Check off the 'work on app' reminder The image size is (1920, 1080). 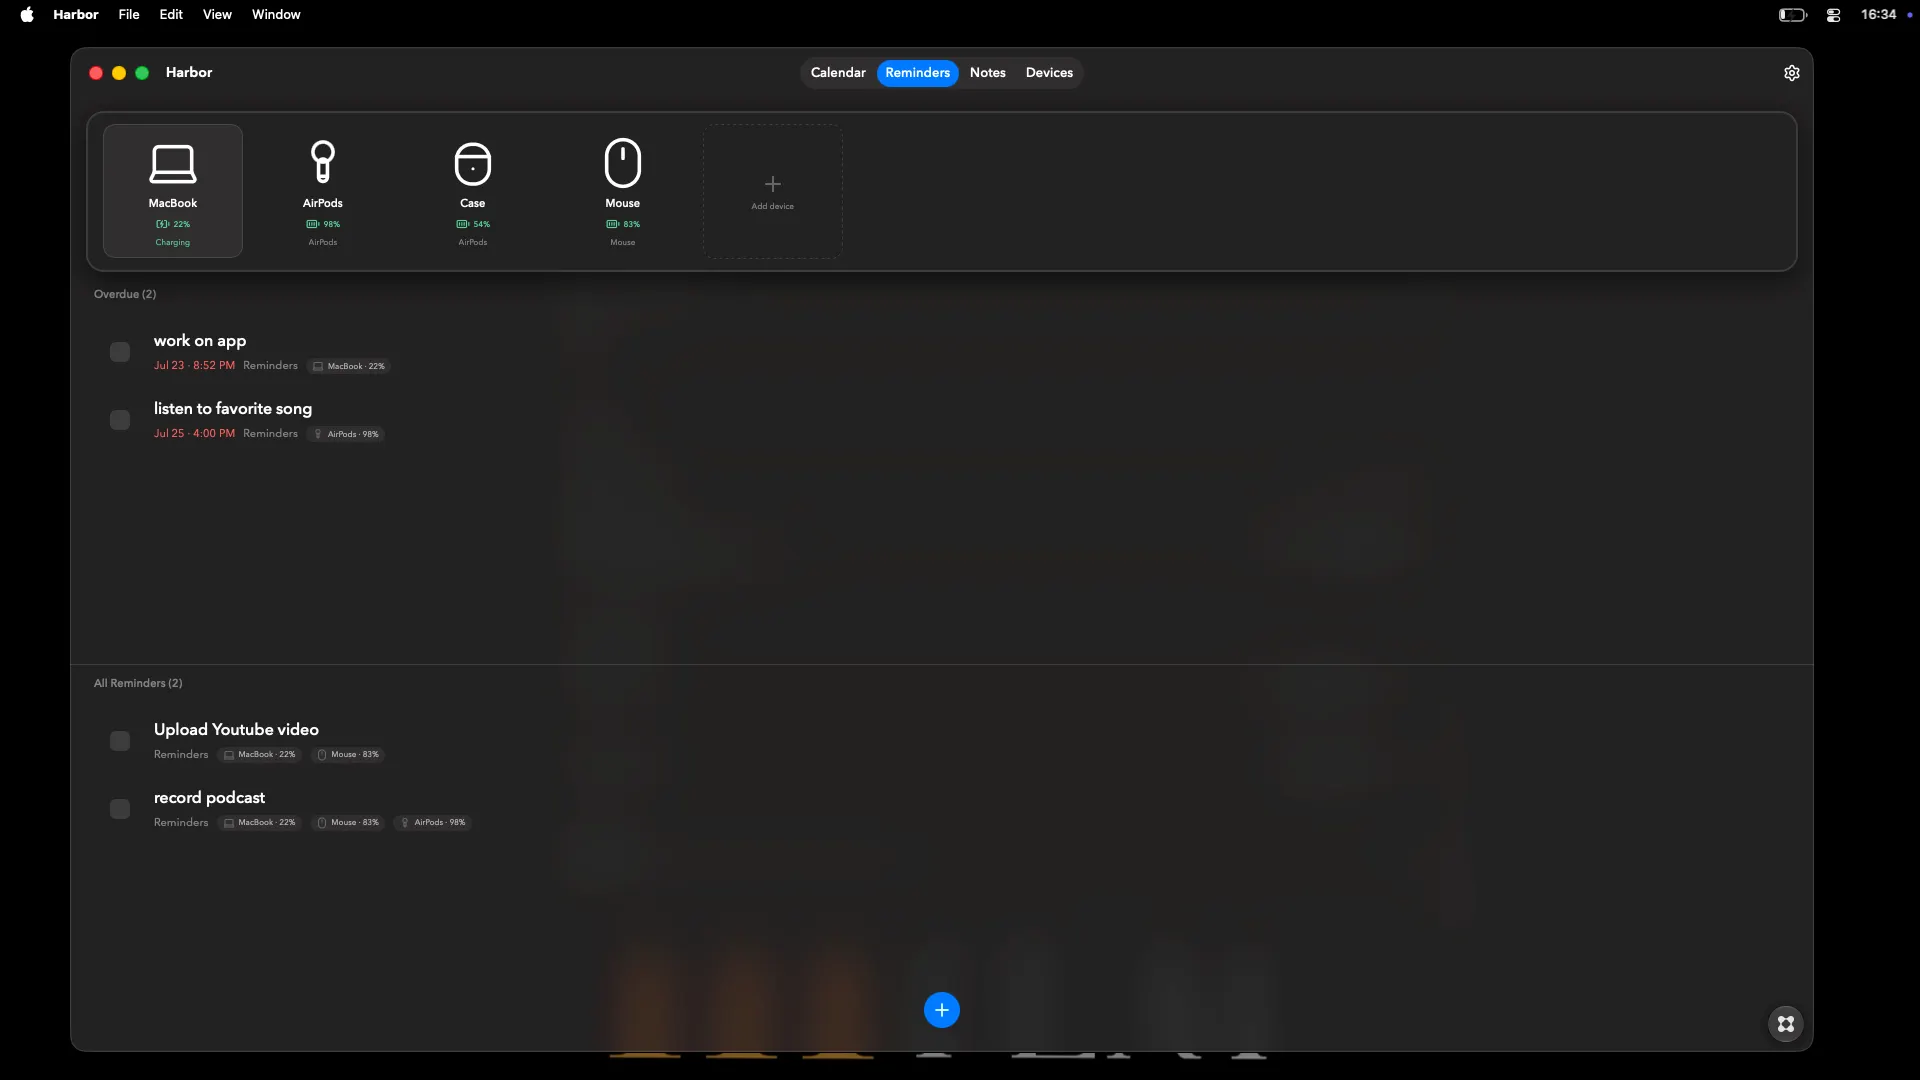tap(120, 352)
